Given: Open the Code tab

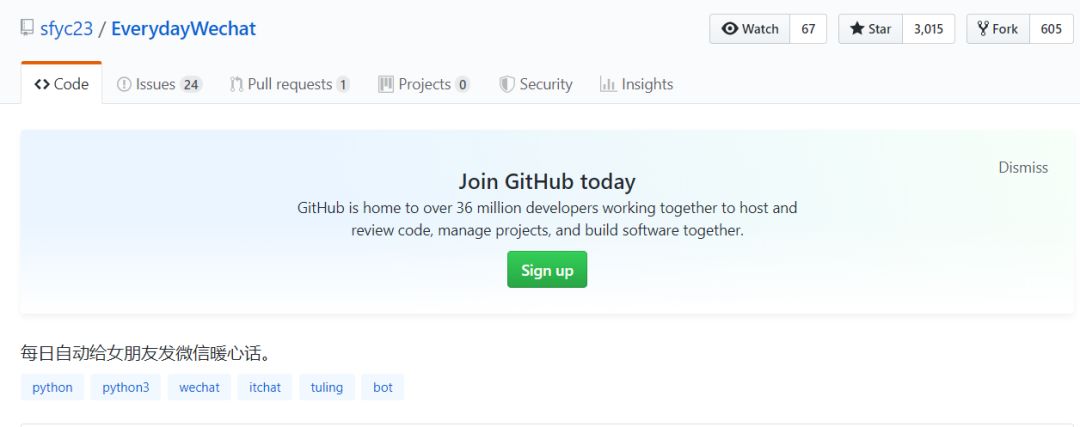Looking at the screenshot, I should pos(61,84).
